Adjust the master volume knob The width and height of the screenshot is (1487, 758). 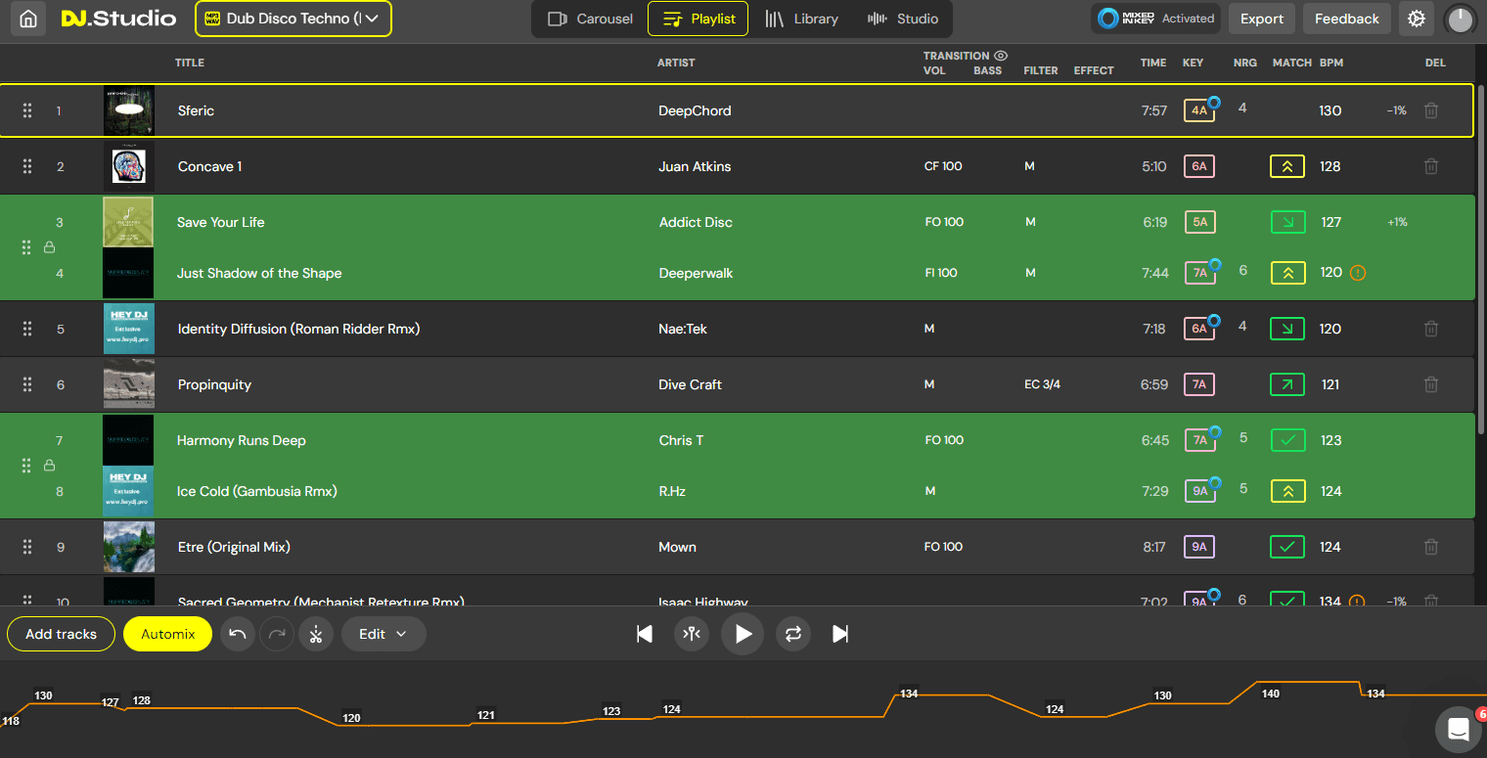1460,19
